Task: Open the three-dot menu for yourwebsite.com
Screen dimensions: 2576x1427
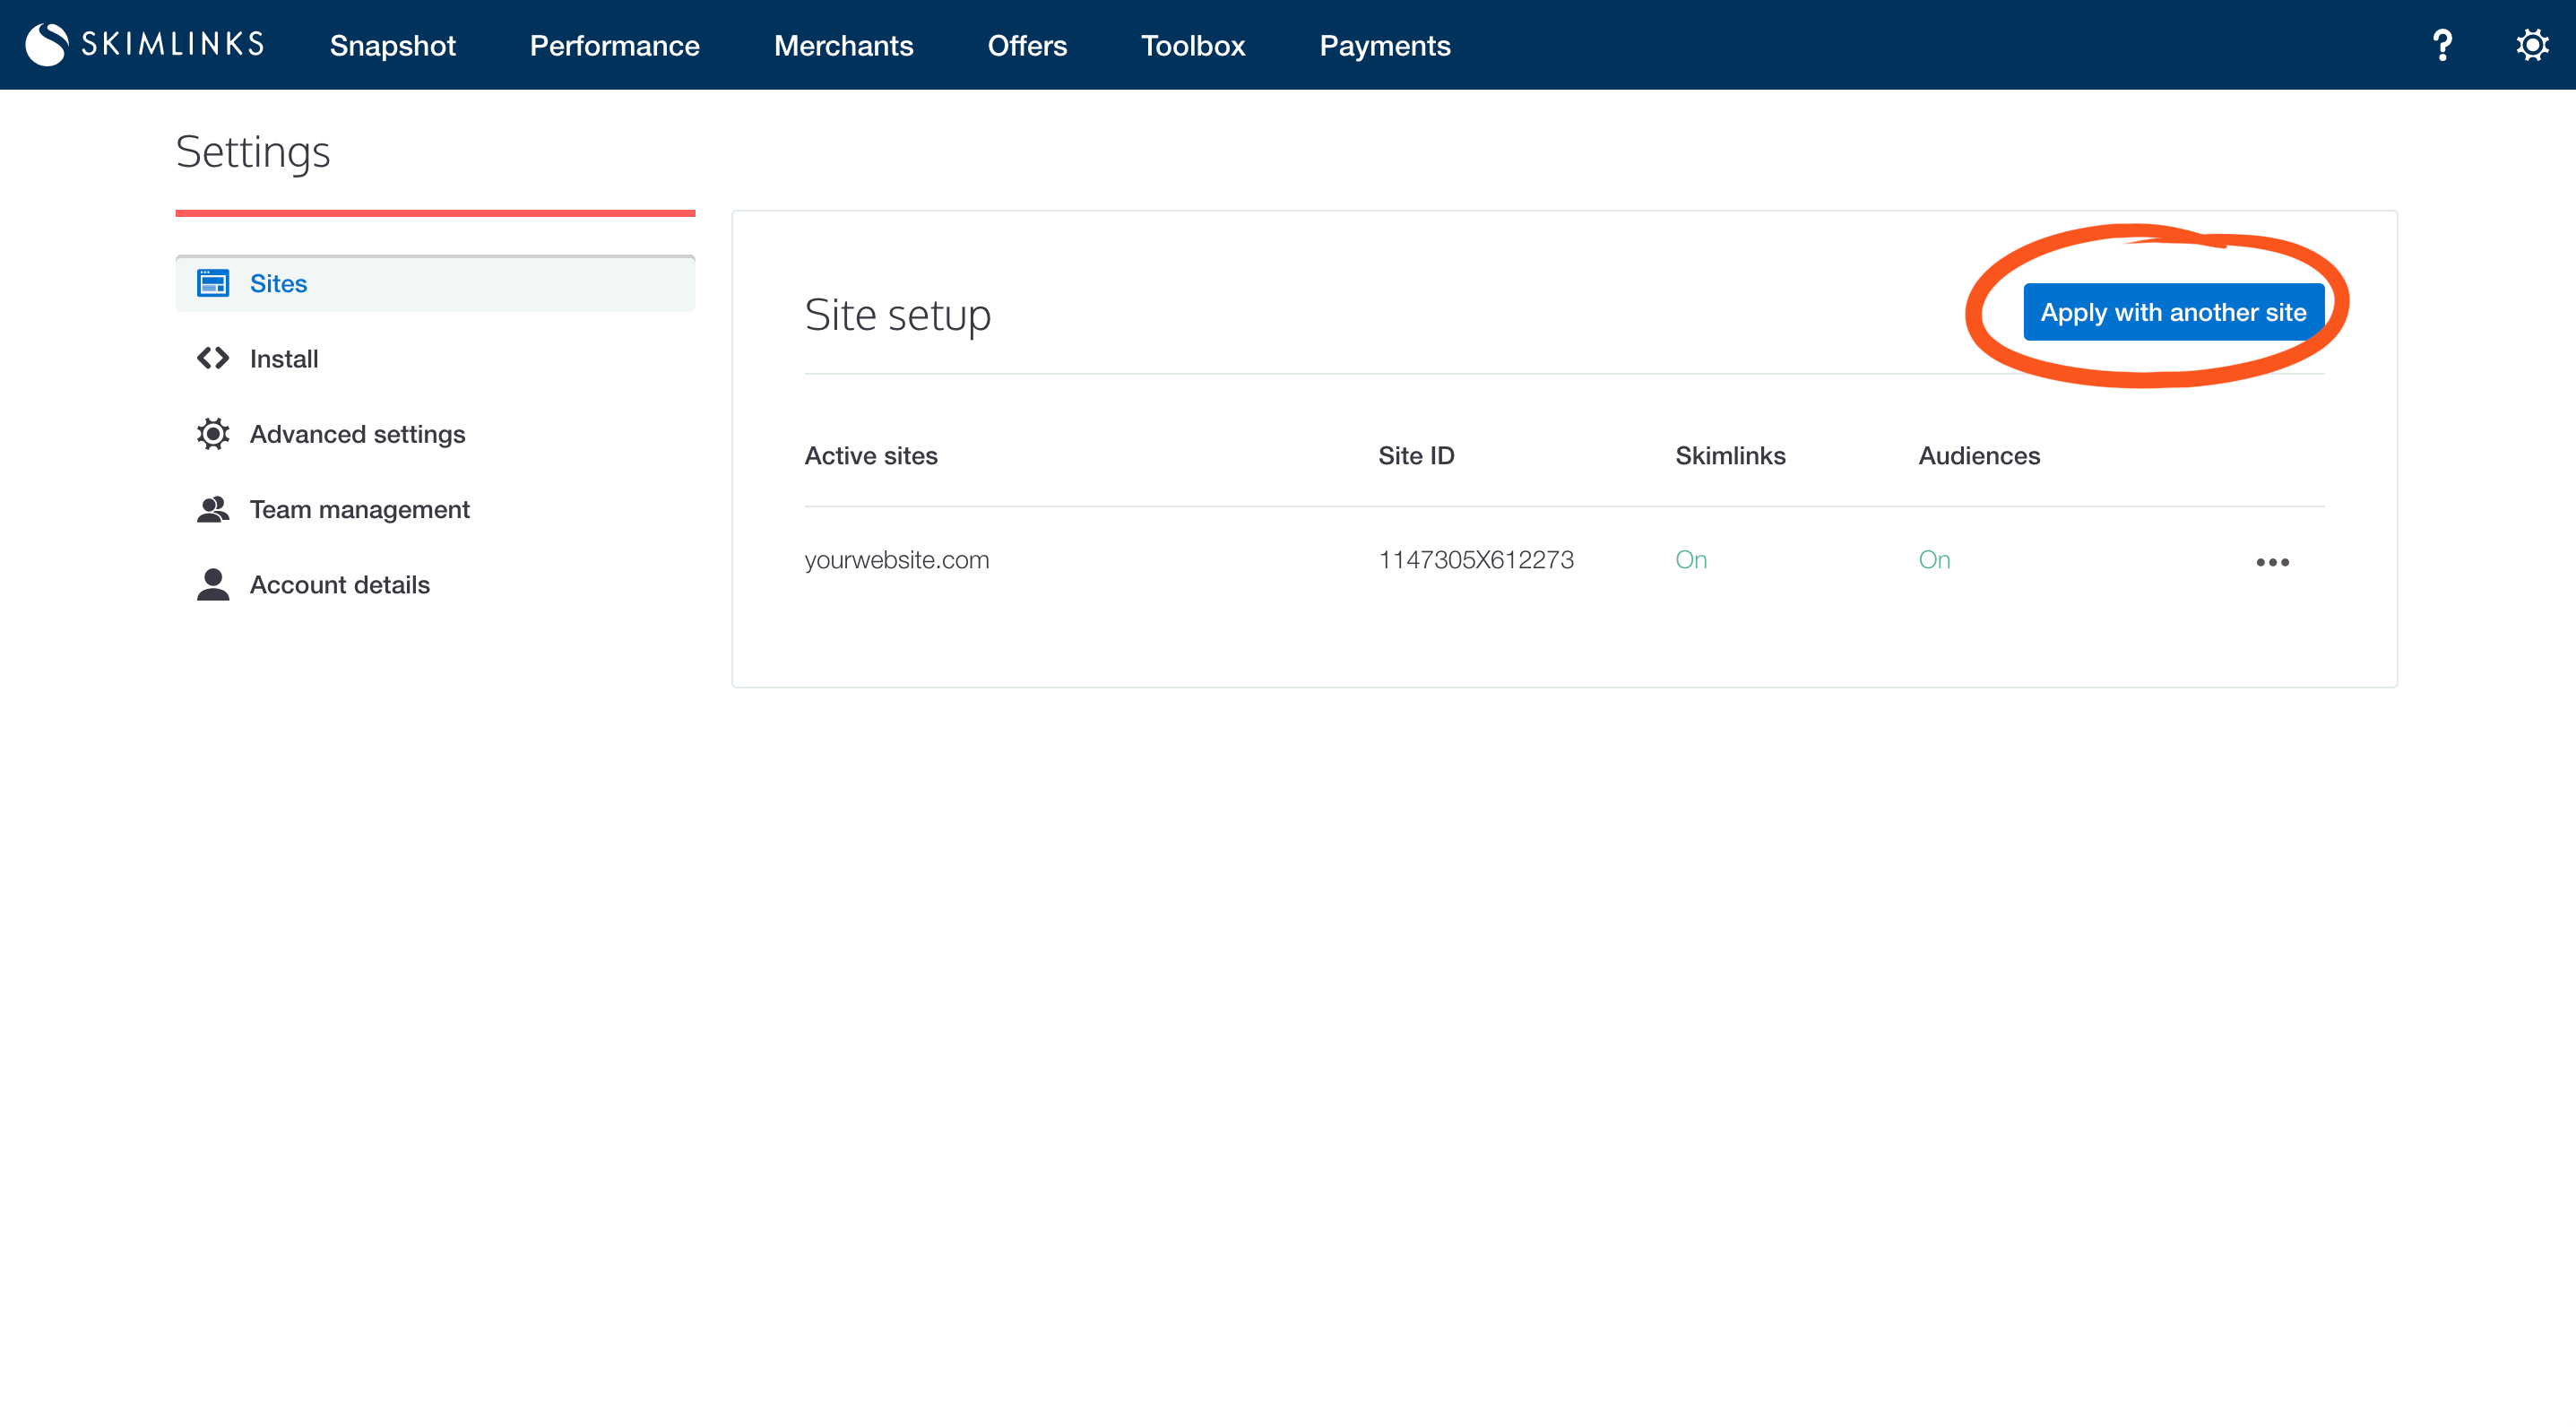Action: coord(2272,562)
